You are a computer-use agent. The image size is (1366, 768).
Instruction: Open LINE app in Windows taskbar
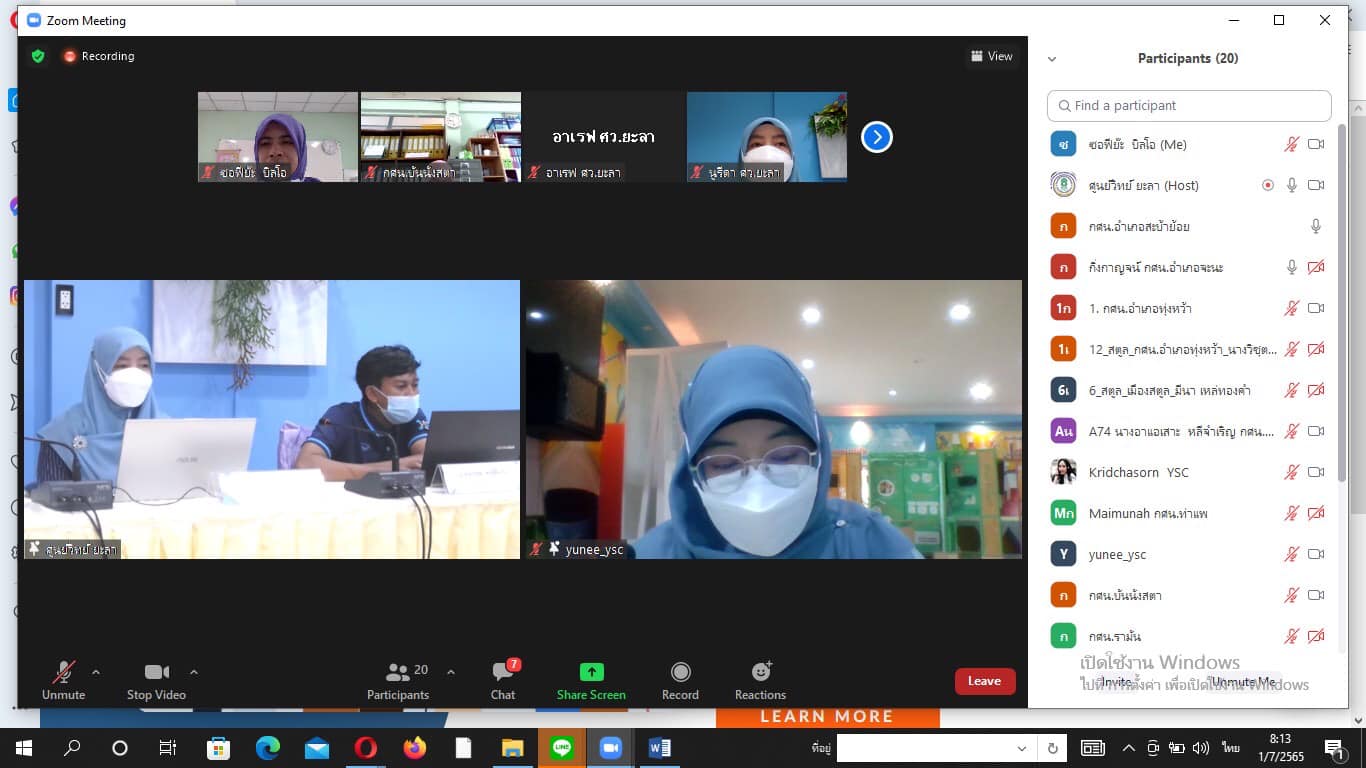pyautogui.click(x=561, y=748)
